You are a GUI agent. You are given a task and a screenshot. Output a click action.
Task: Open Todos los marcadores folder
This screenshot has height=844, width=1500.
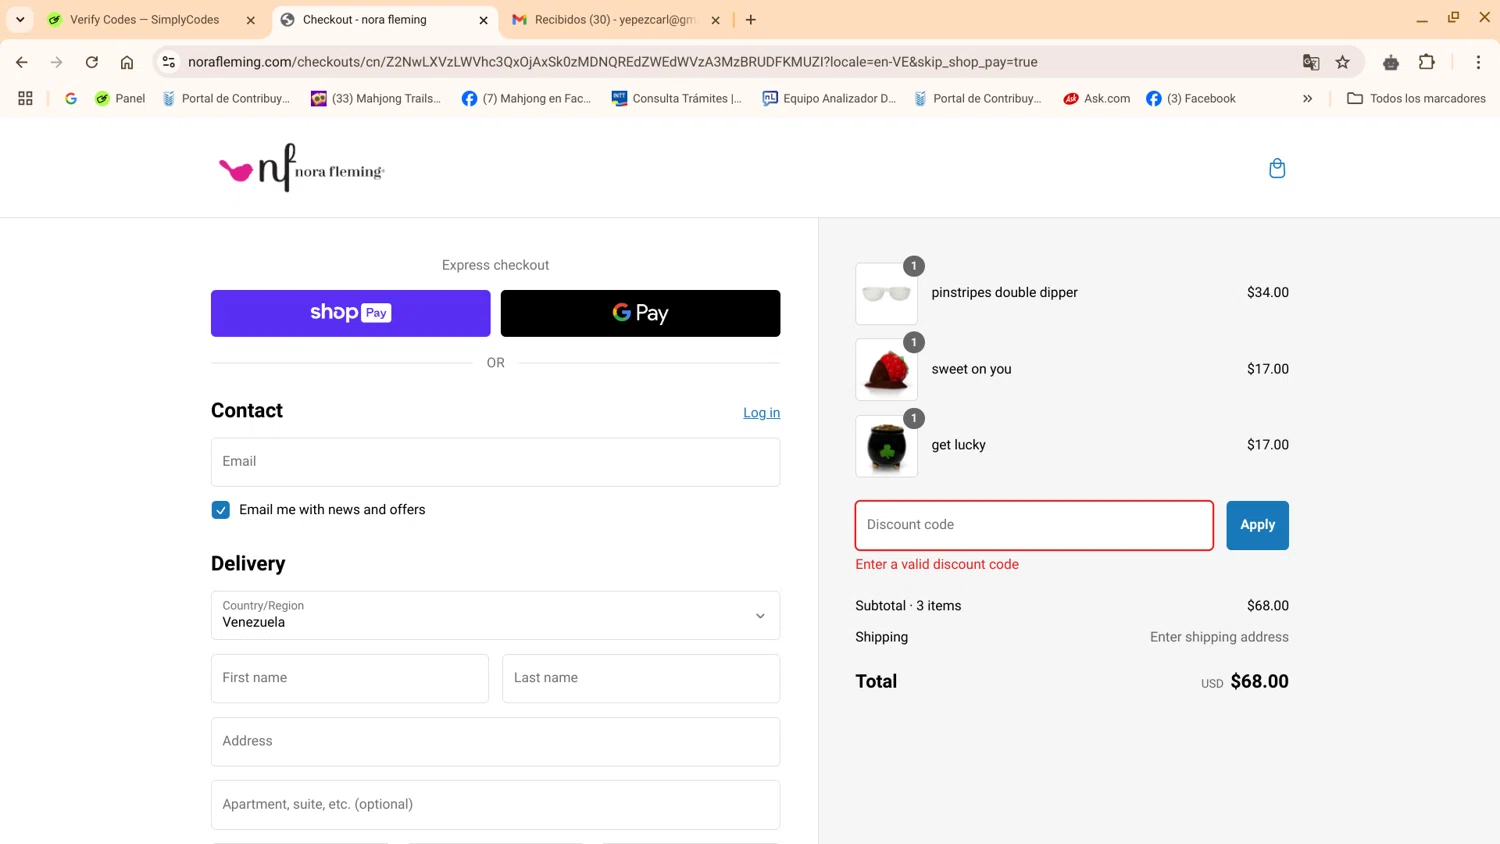point(1416,98)
